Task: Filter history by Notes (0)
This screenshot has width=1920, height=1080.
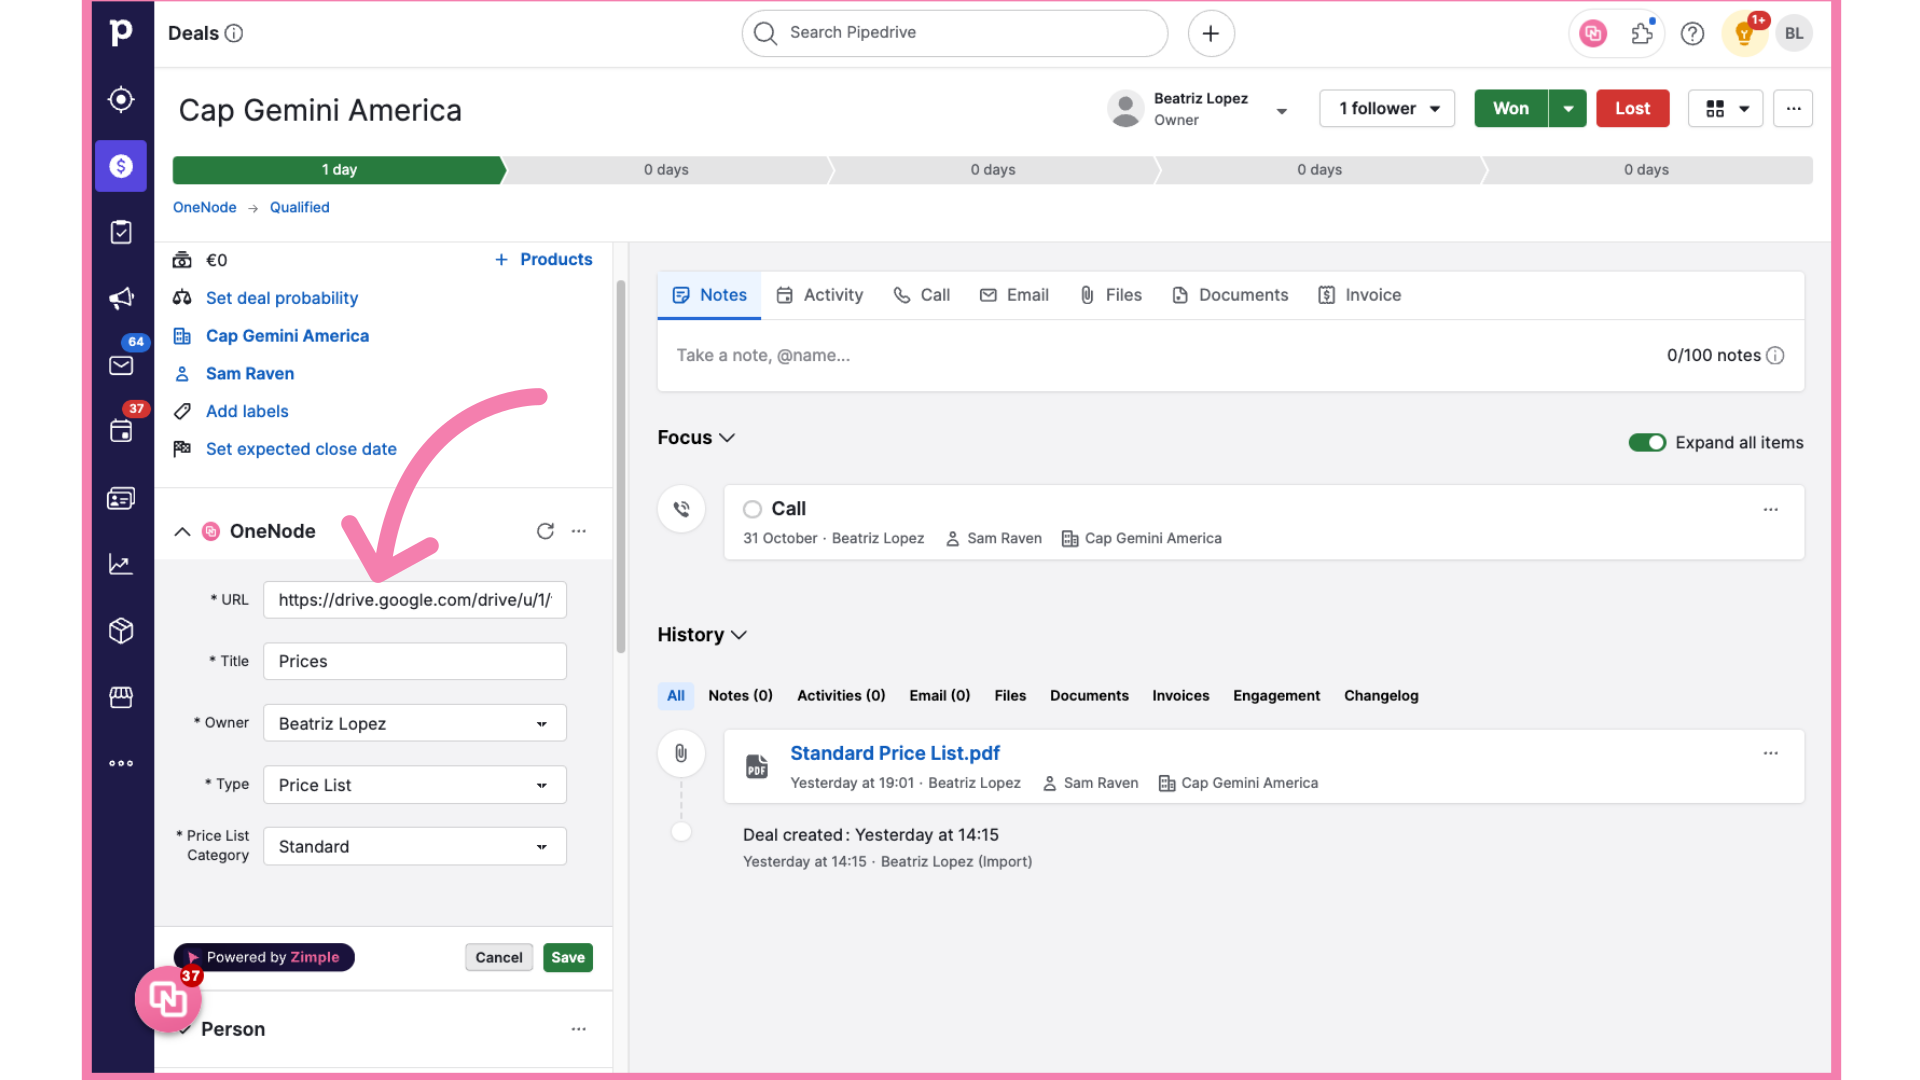Action: pos(740,696)
